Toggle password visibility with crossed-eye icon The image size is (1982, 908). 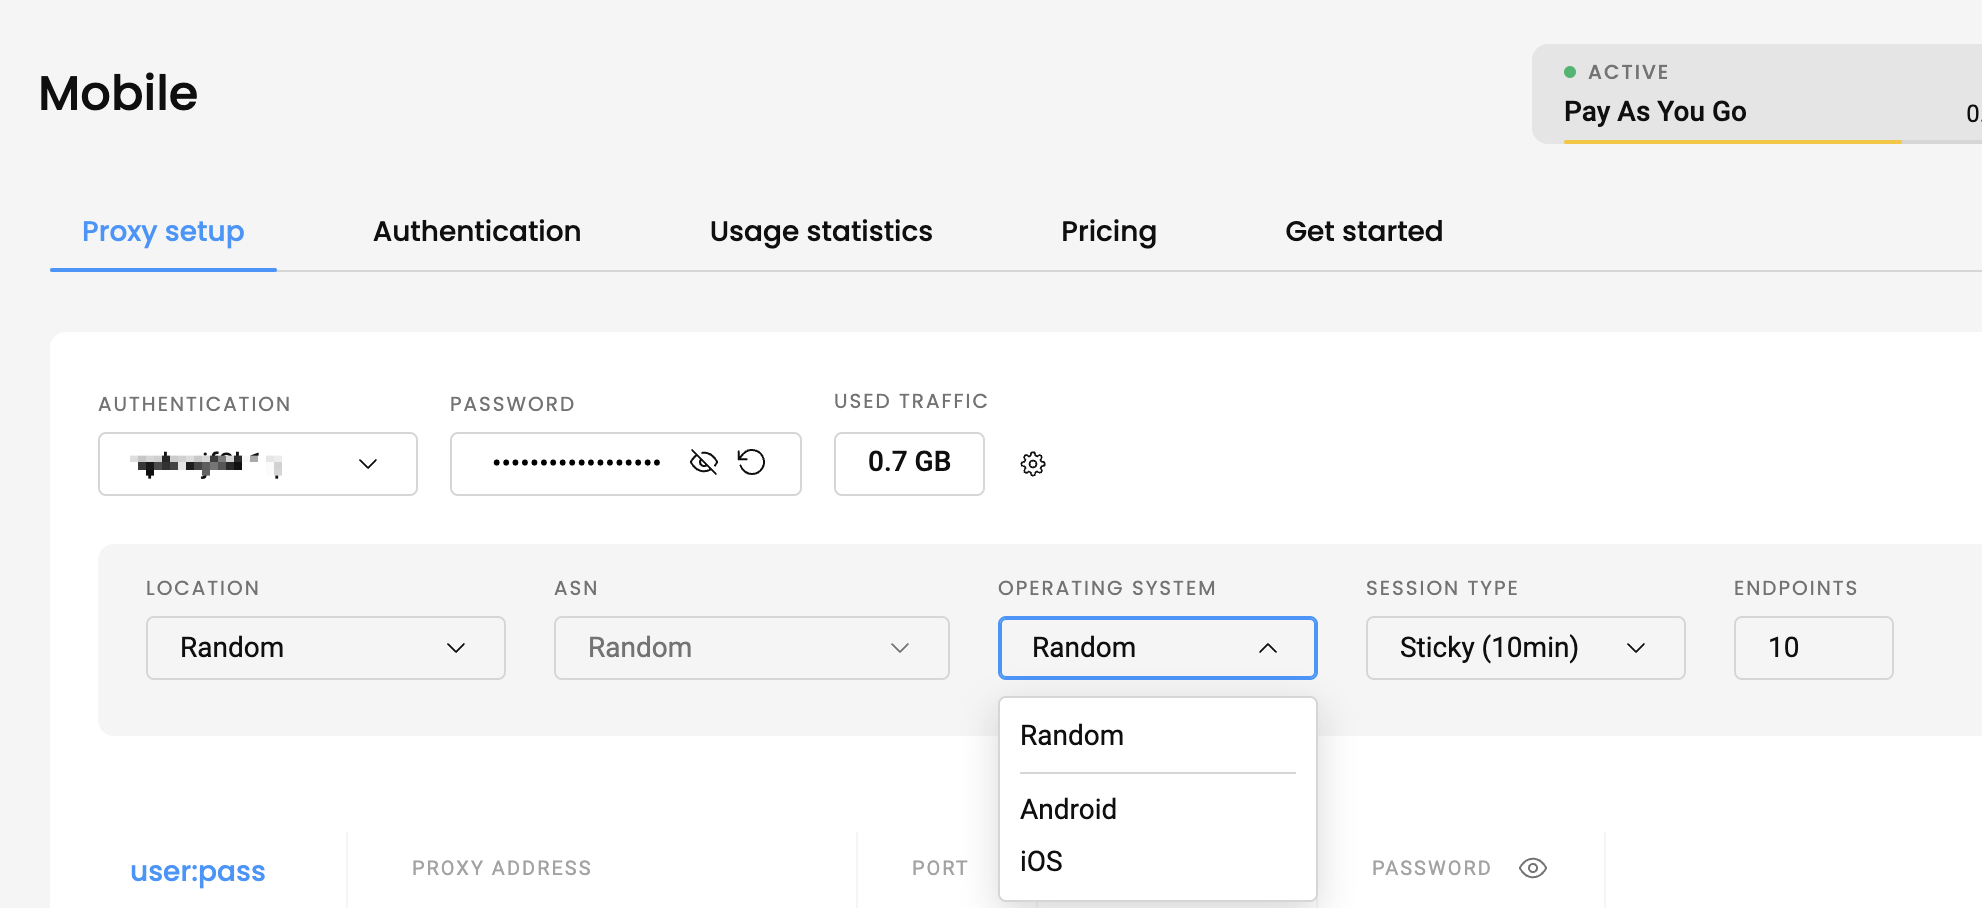704,462
